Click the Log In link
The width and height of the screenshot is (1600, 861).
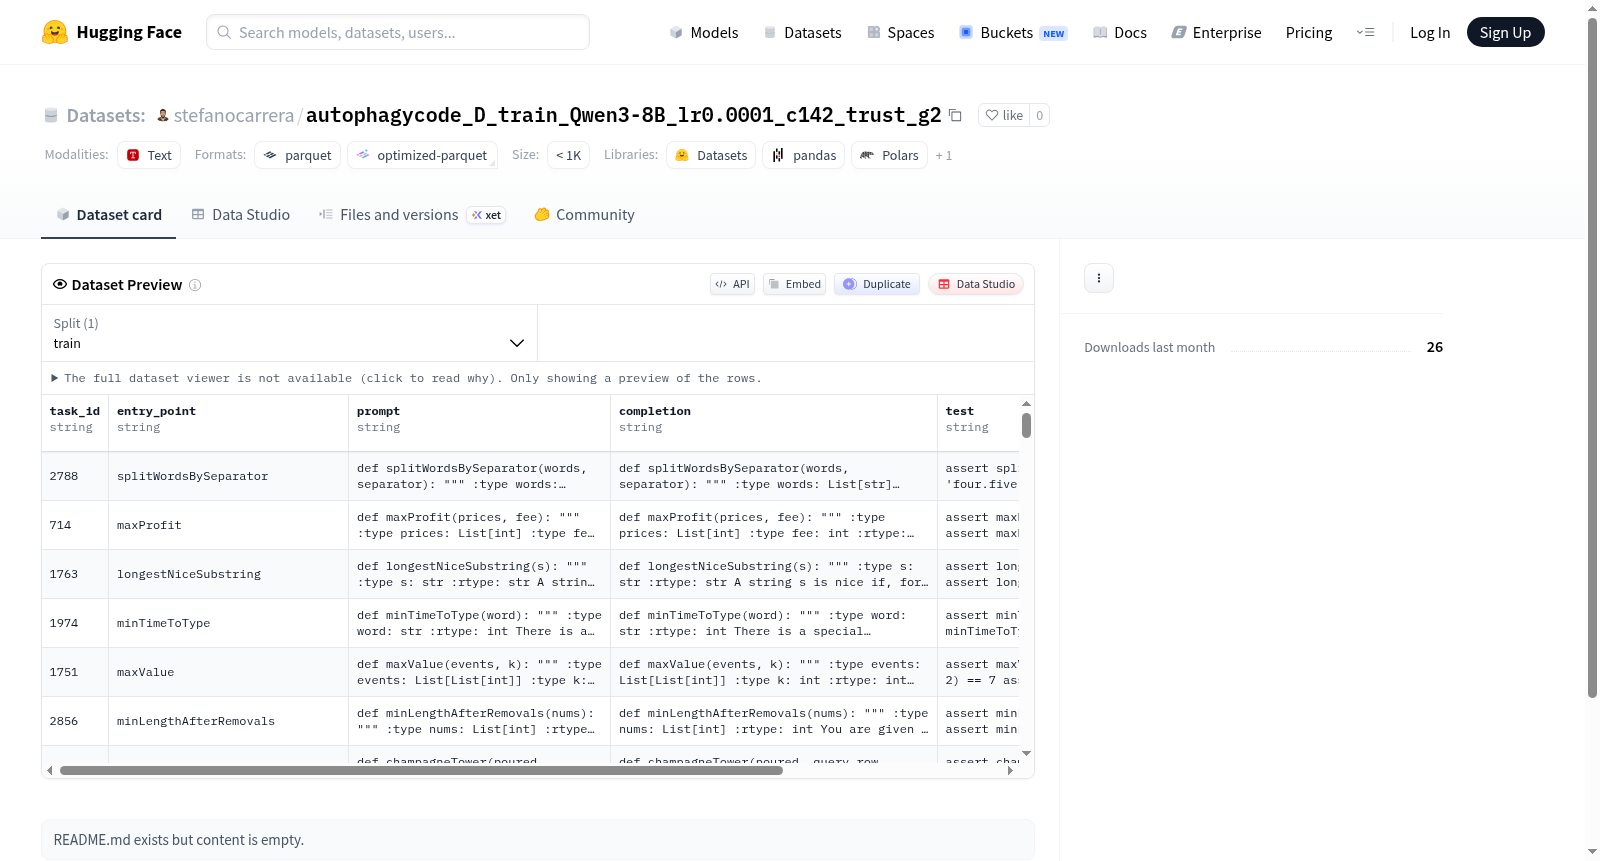point(1430,32)
